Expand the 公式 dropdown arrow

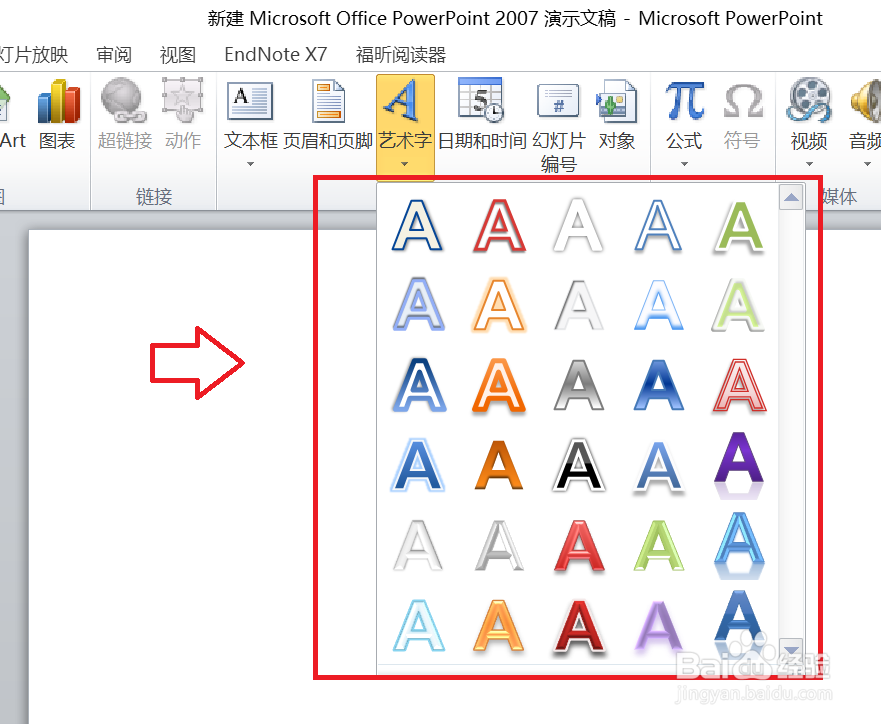click(x=684, y=164)
